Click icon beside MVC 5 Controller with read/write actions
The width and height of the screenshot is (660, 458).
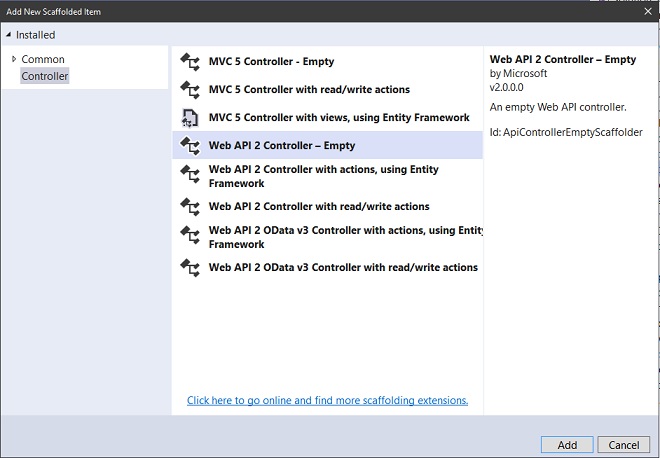190,90
